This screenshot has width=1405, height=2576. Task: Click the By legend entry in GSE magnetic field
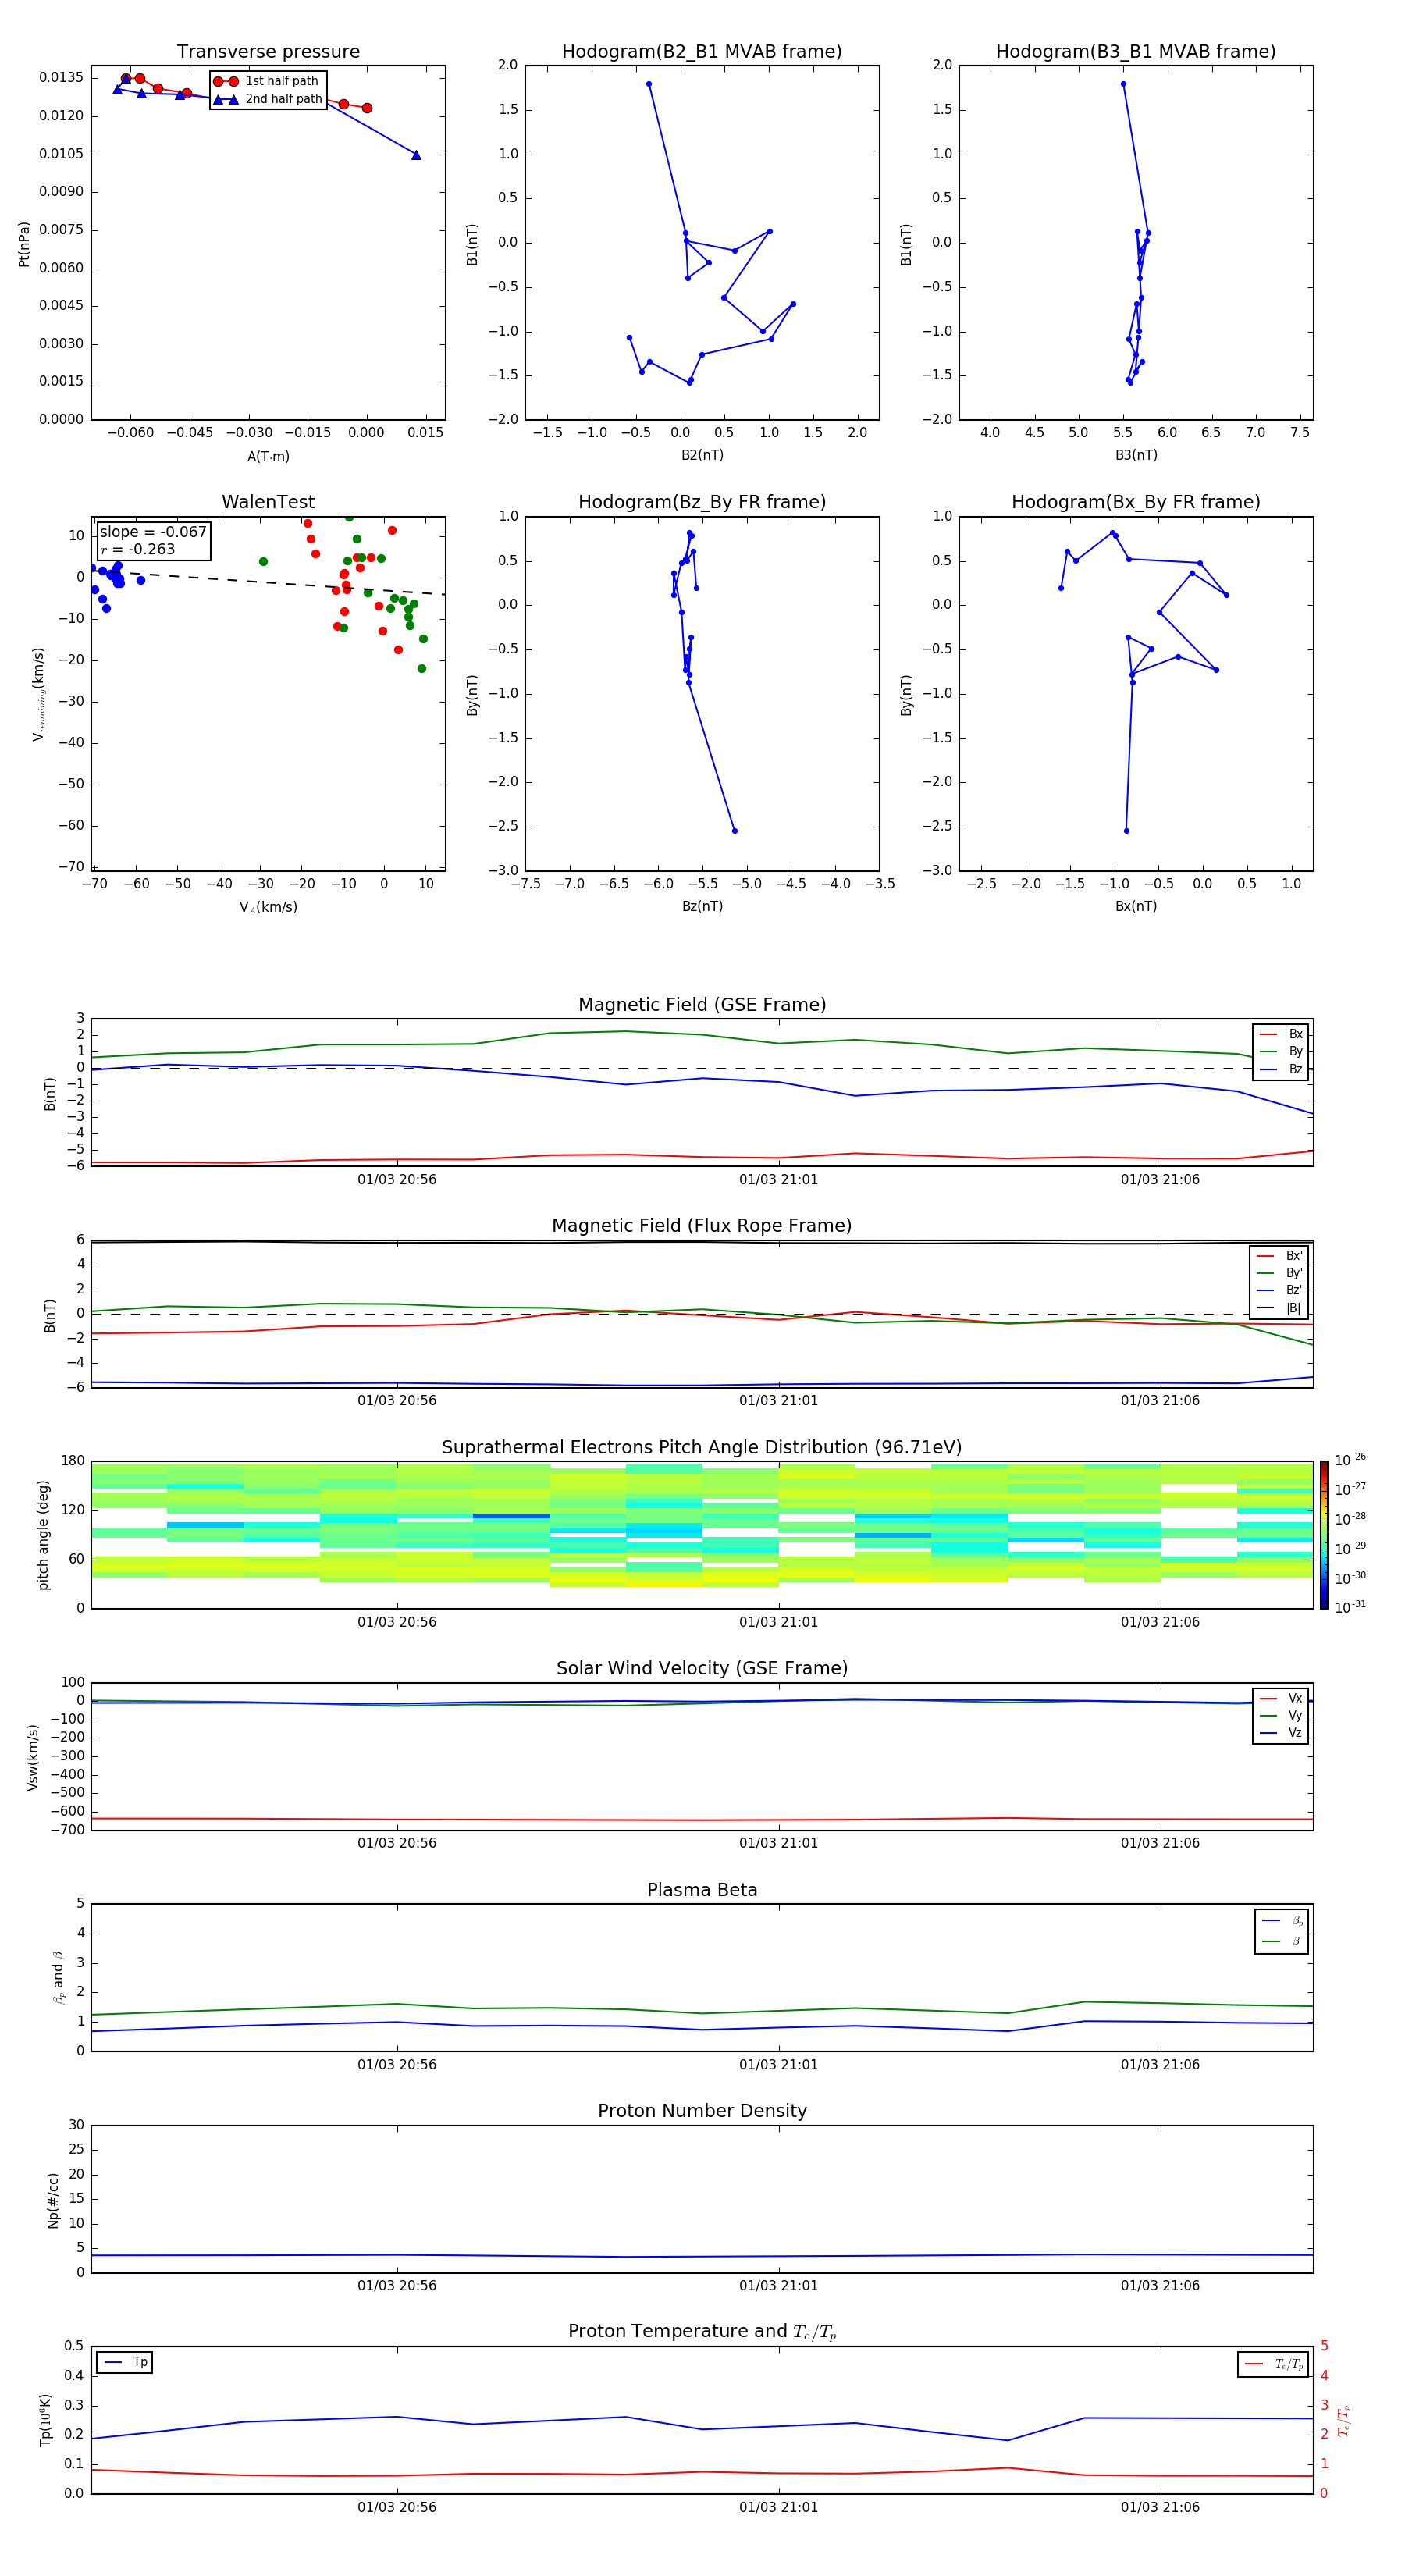point(1282,1052)
